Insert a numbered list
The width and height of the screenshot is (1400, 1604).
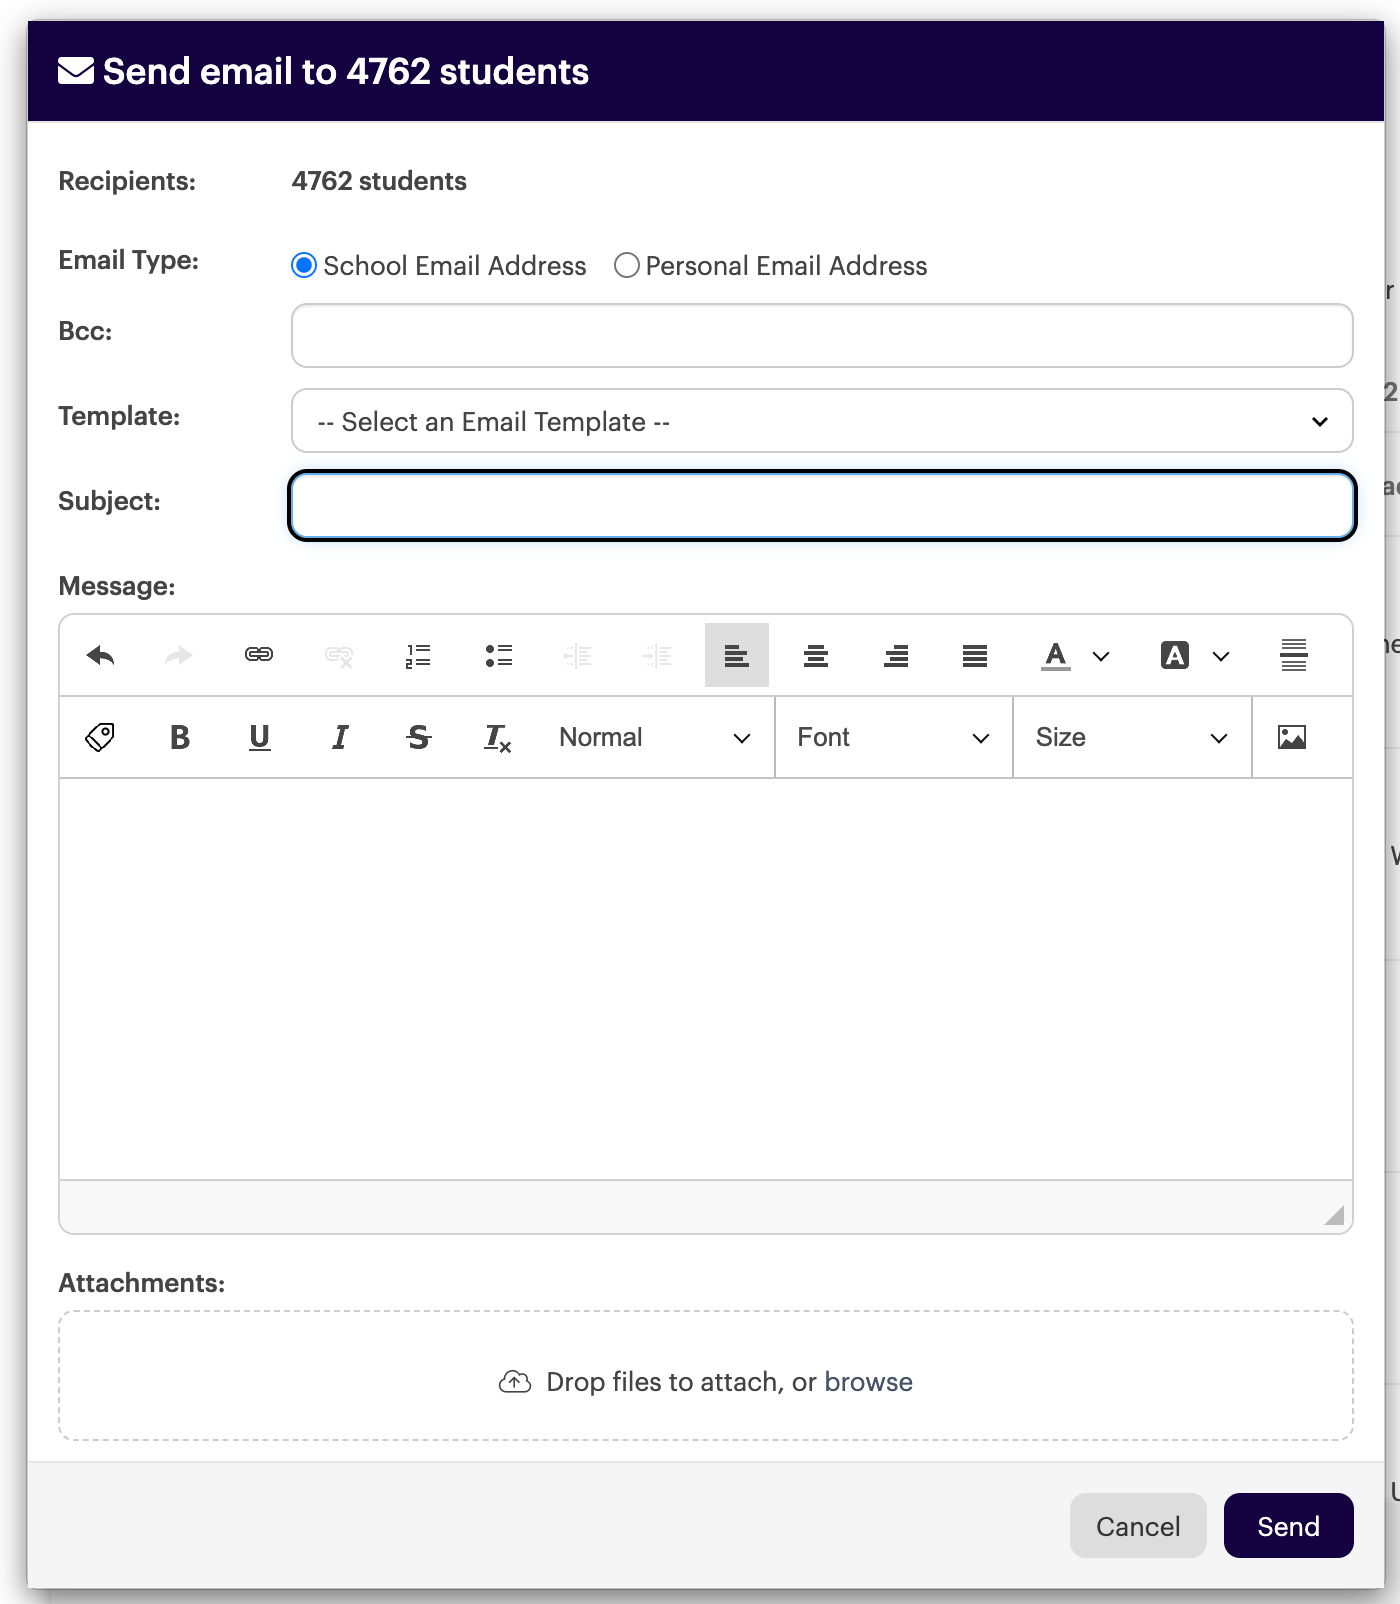pos(418,656)
